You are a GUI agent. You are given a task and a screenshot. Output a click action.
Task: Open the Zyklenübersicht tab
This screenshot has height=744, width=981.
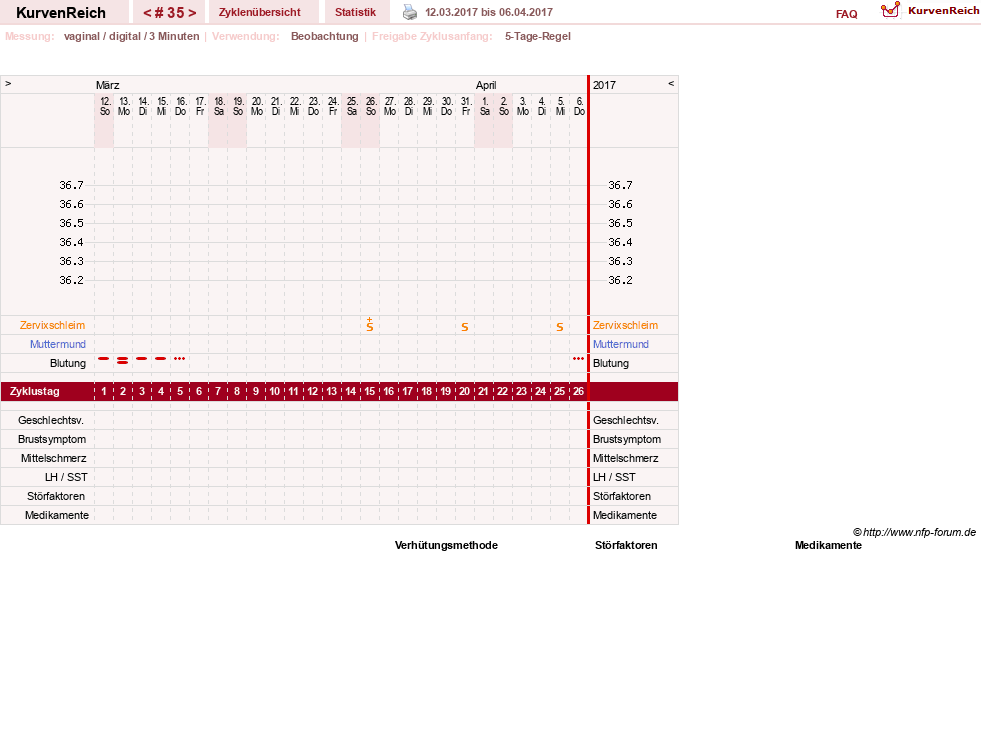pyautogui.click(x=260, y=12)
